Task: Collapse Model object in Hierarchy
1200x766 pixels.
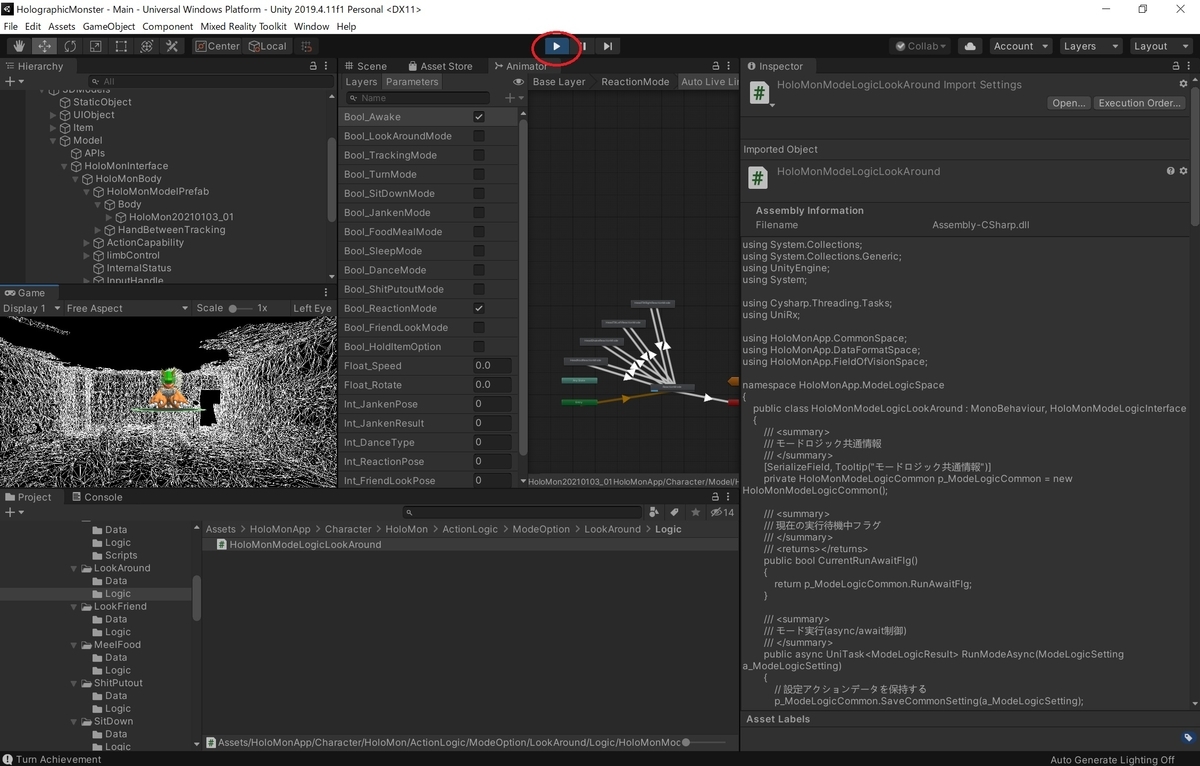Action: (54, 141)
